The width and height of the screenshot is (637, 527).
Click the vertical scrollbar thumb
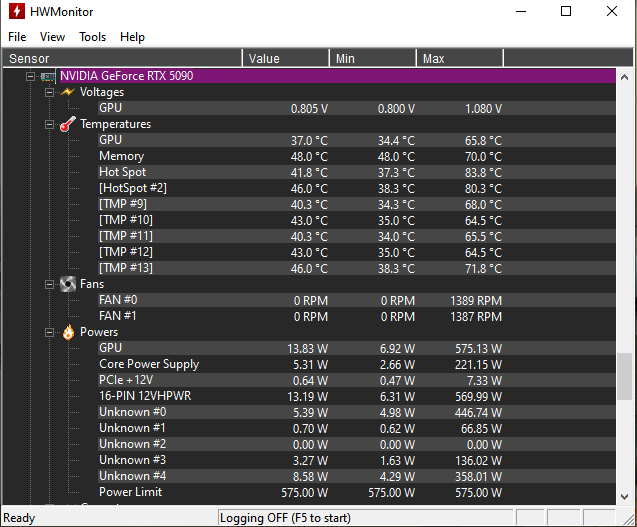624,377
